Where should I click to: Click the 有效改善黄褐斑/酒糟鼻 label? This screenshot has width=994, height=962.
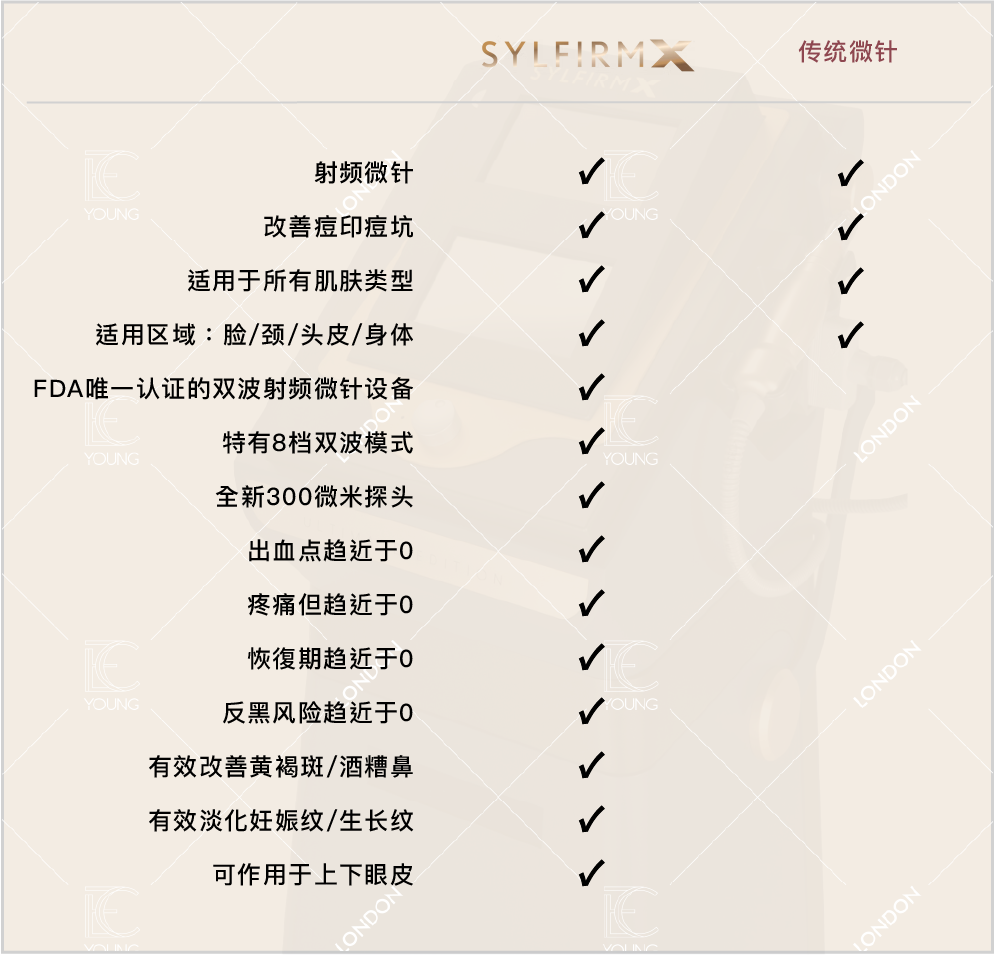coord(281,767)
